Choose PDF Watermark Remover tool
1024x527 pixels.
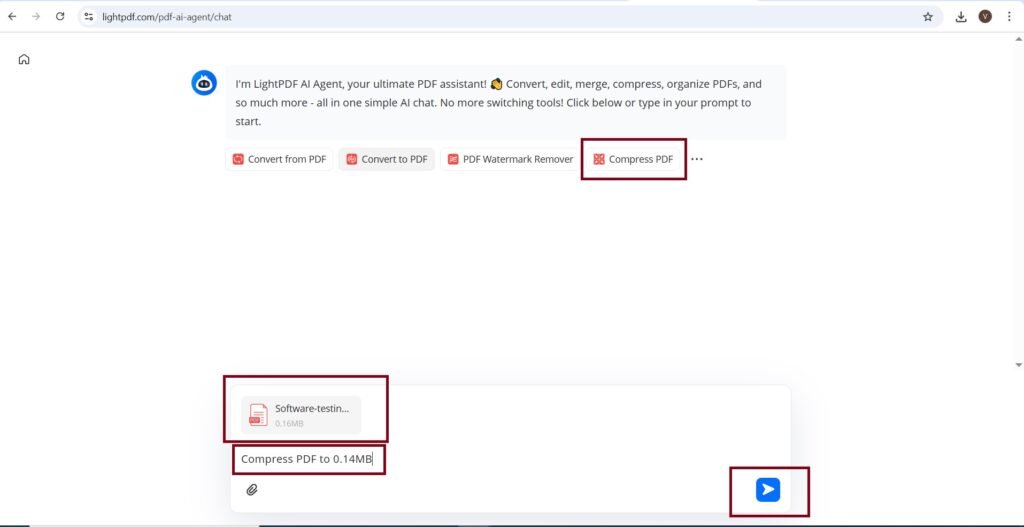510,159
